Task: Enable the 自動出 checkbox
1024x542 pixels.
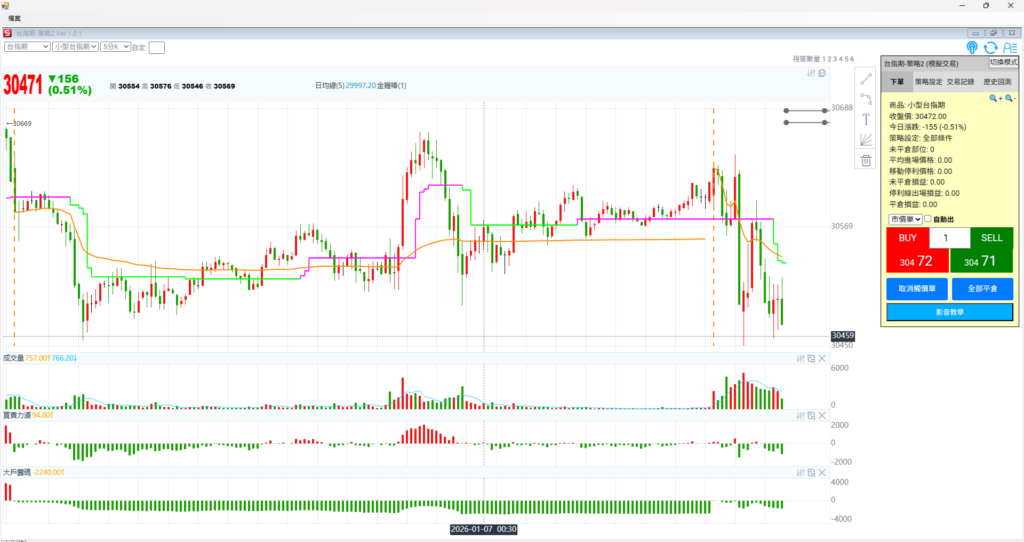Action: click(927, 219)
